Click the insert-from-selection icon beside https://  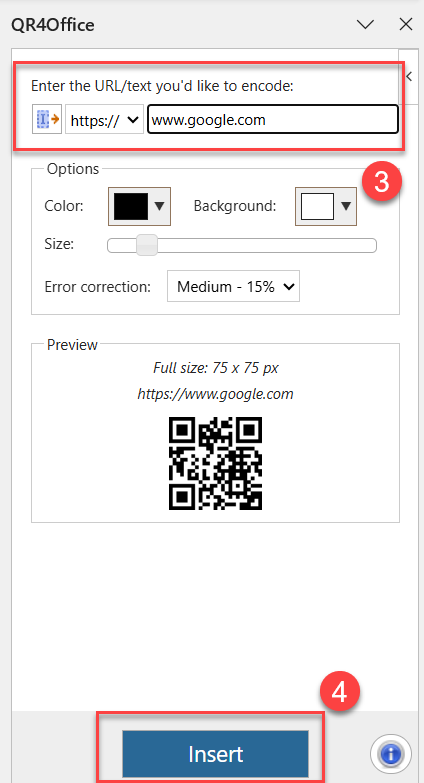pyautogui.click(x=47, y=119)
